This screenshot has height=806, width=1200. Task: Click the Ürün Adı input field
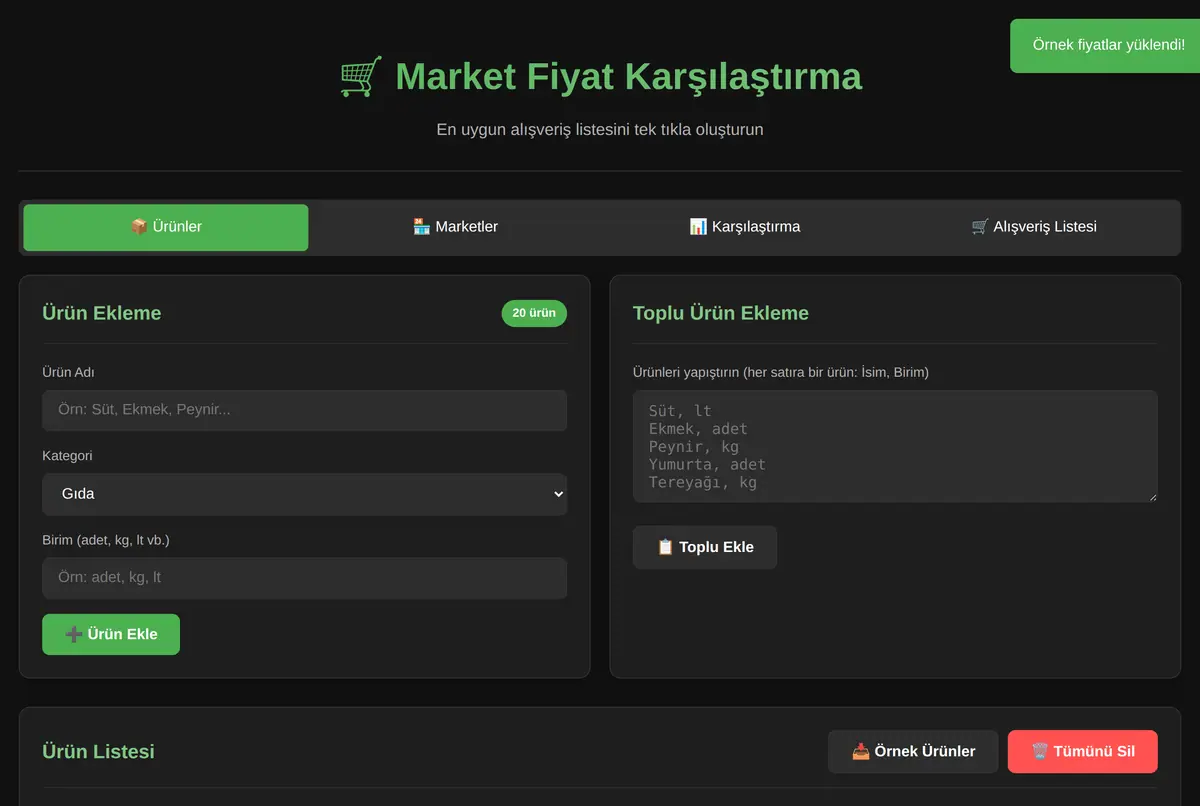pos(304,410)
